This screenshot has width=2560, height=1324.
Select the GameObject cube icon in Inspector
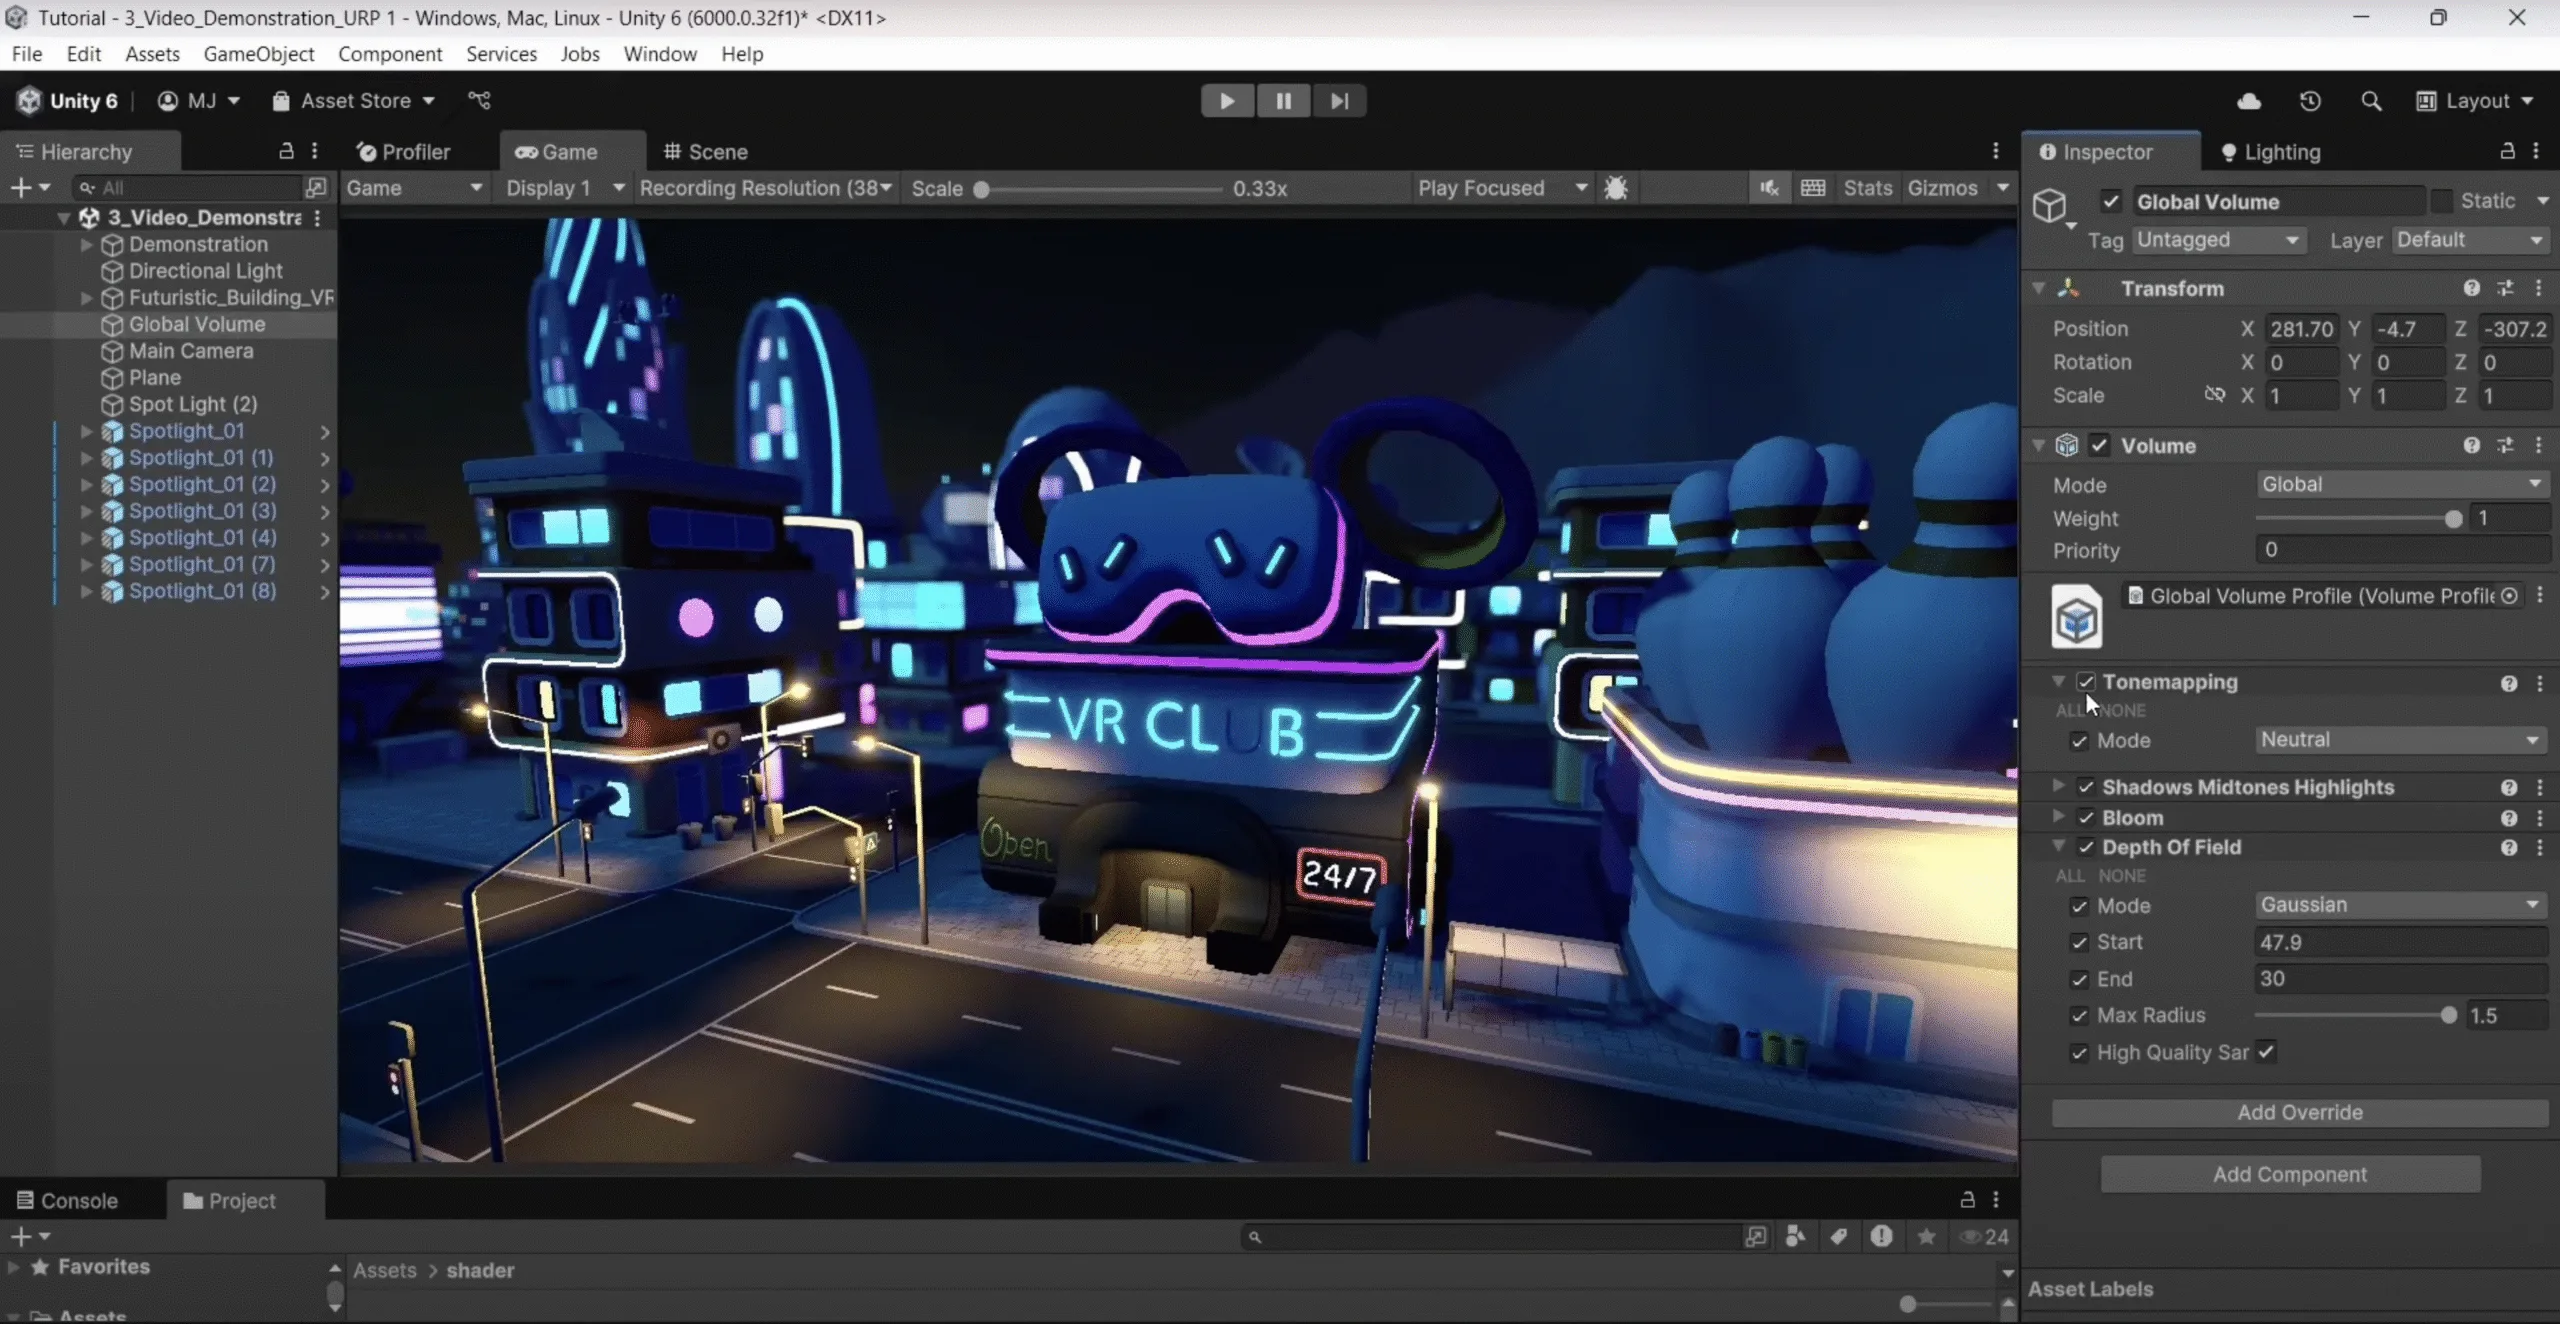coord(2050,206)
